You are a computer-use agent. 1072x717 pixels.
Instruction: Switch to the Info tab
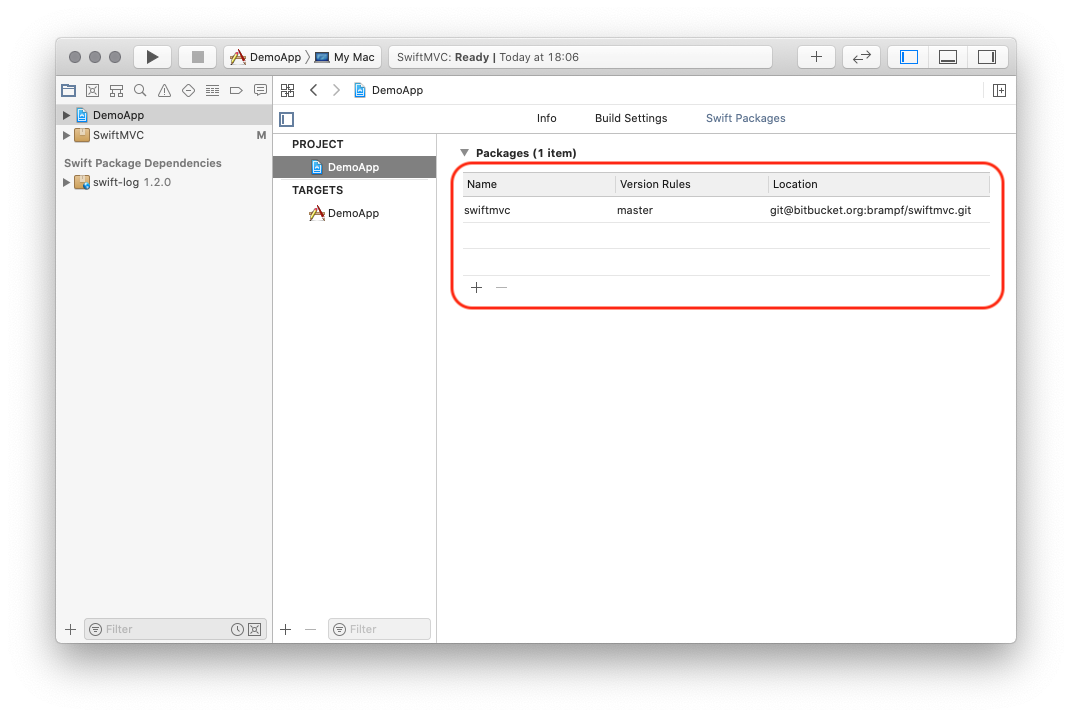(546, 118)
